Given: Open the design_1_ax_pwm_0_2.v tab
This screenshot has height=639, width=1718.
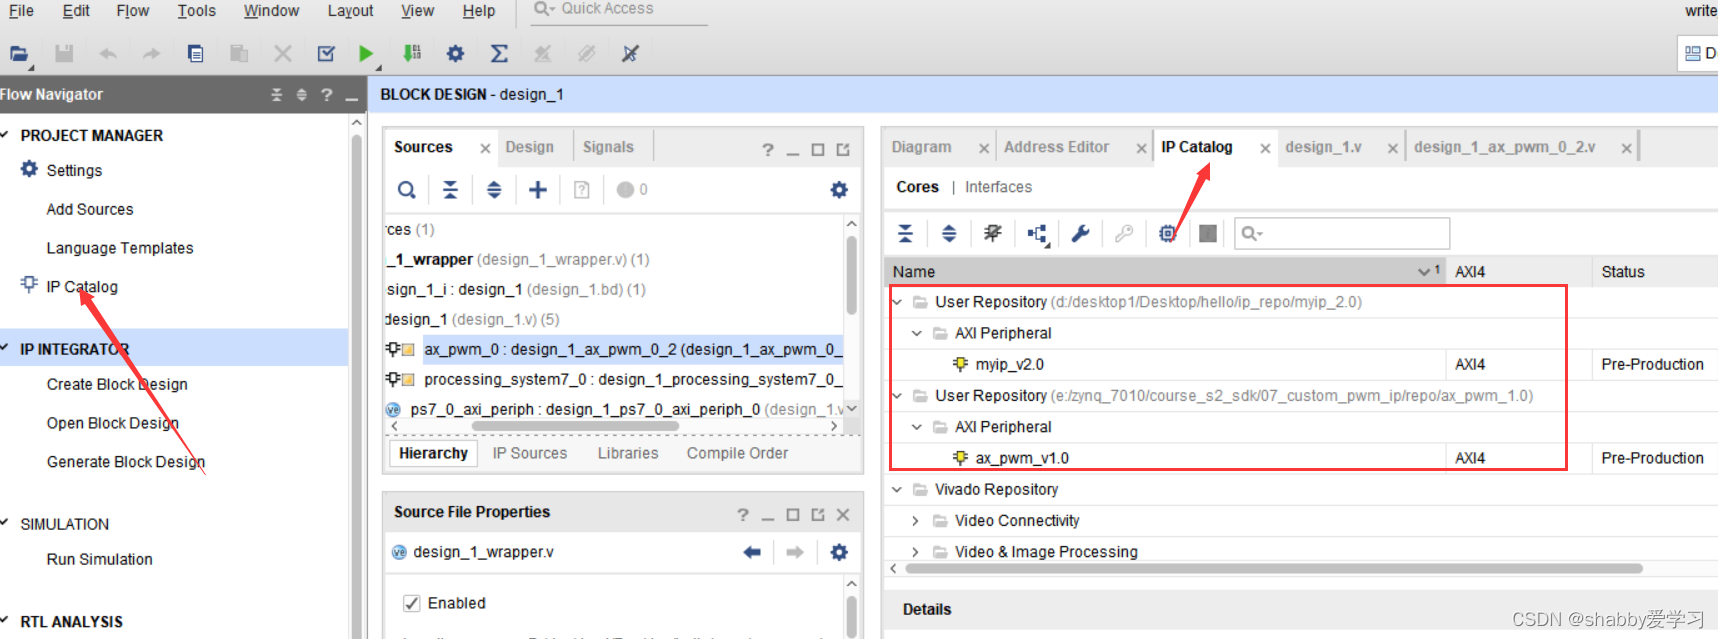Looking at the screenshot, I should [1504, 147].
